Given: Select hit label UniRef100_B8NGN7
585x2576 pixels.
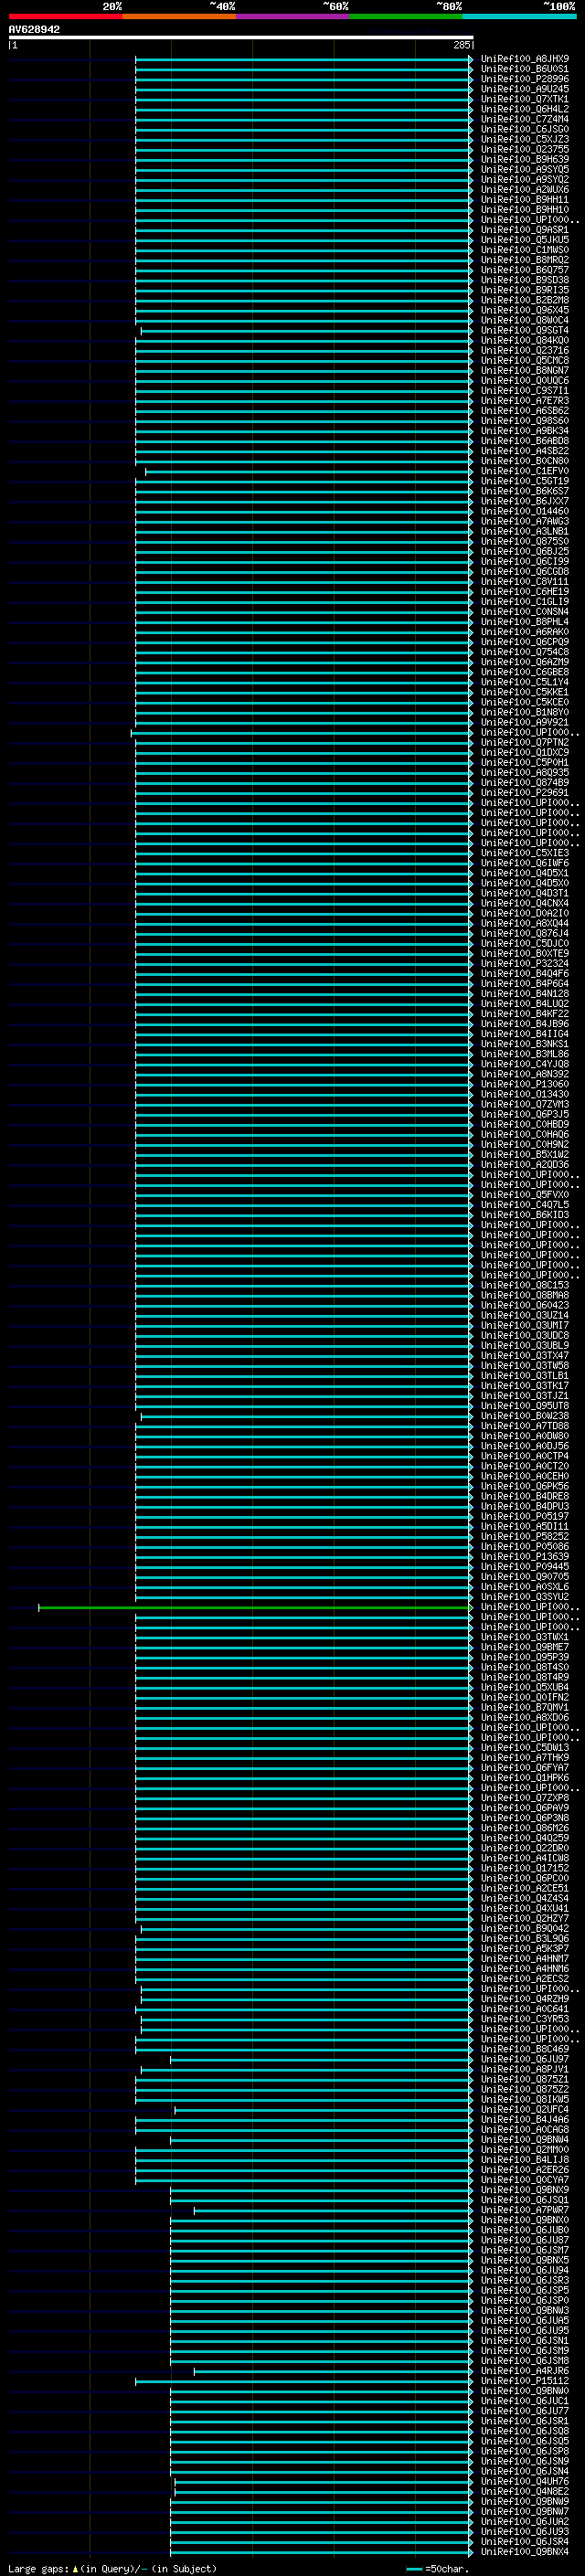Looking at the screenshot, I should [525, 370].
